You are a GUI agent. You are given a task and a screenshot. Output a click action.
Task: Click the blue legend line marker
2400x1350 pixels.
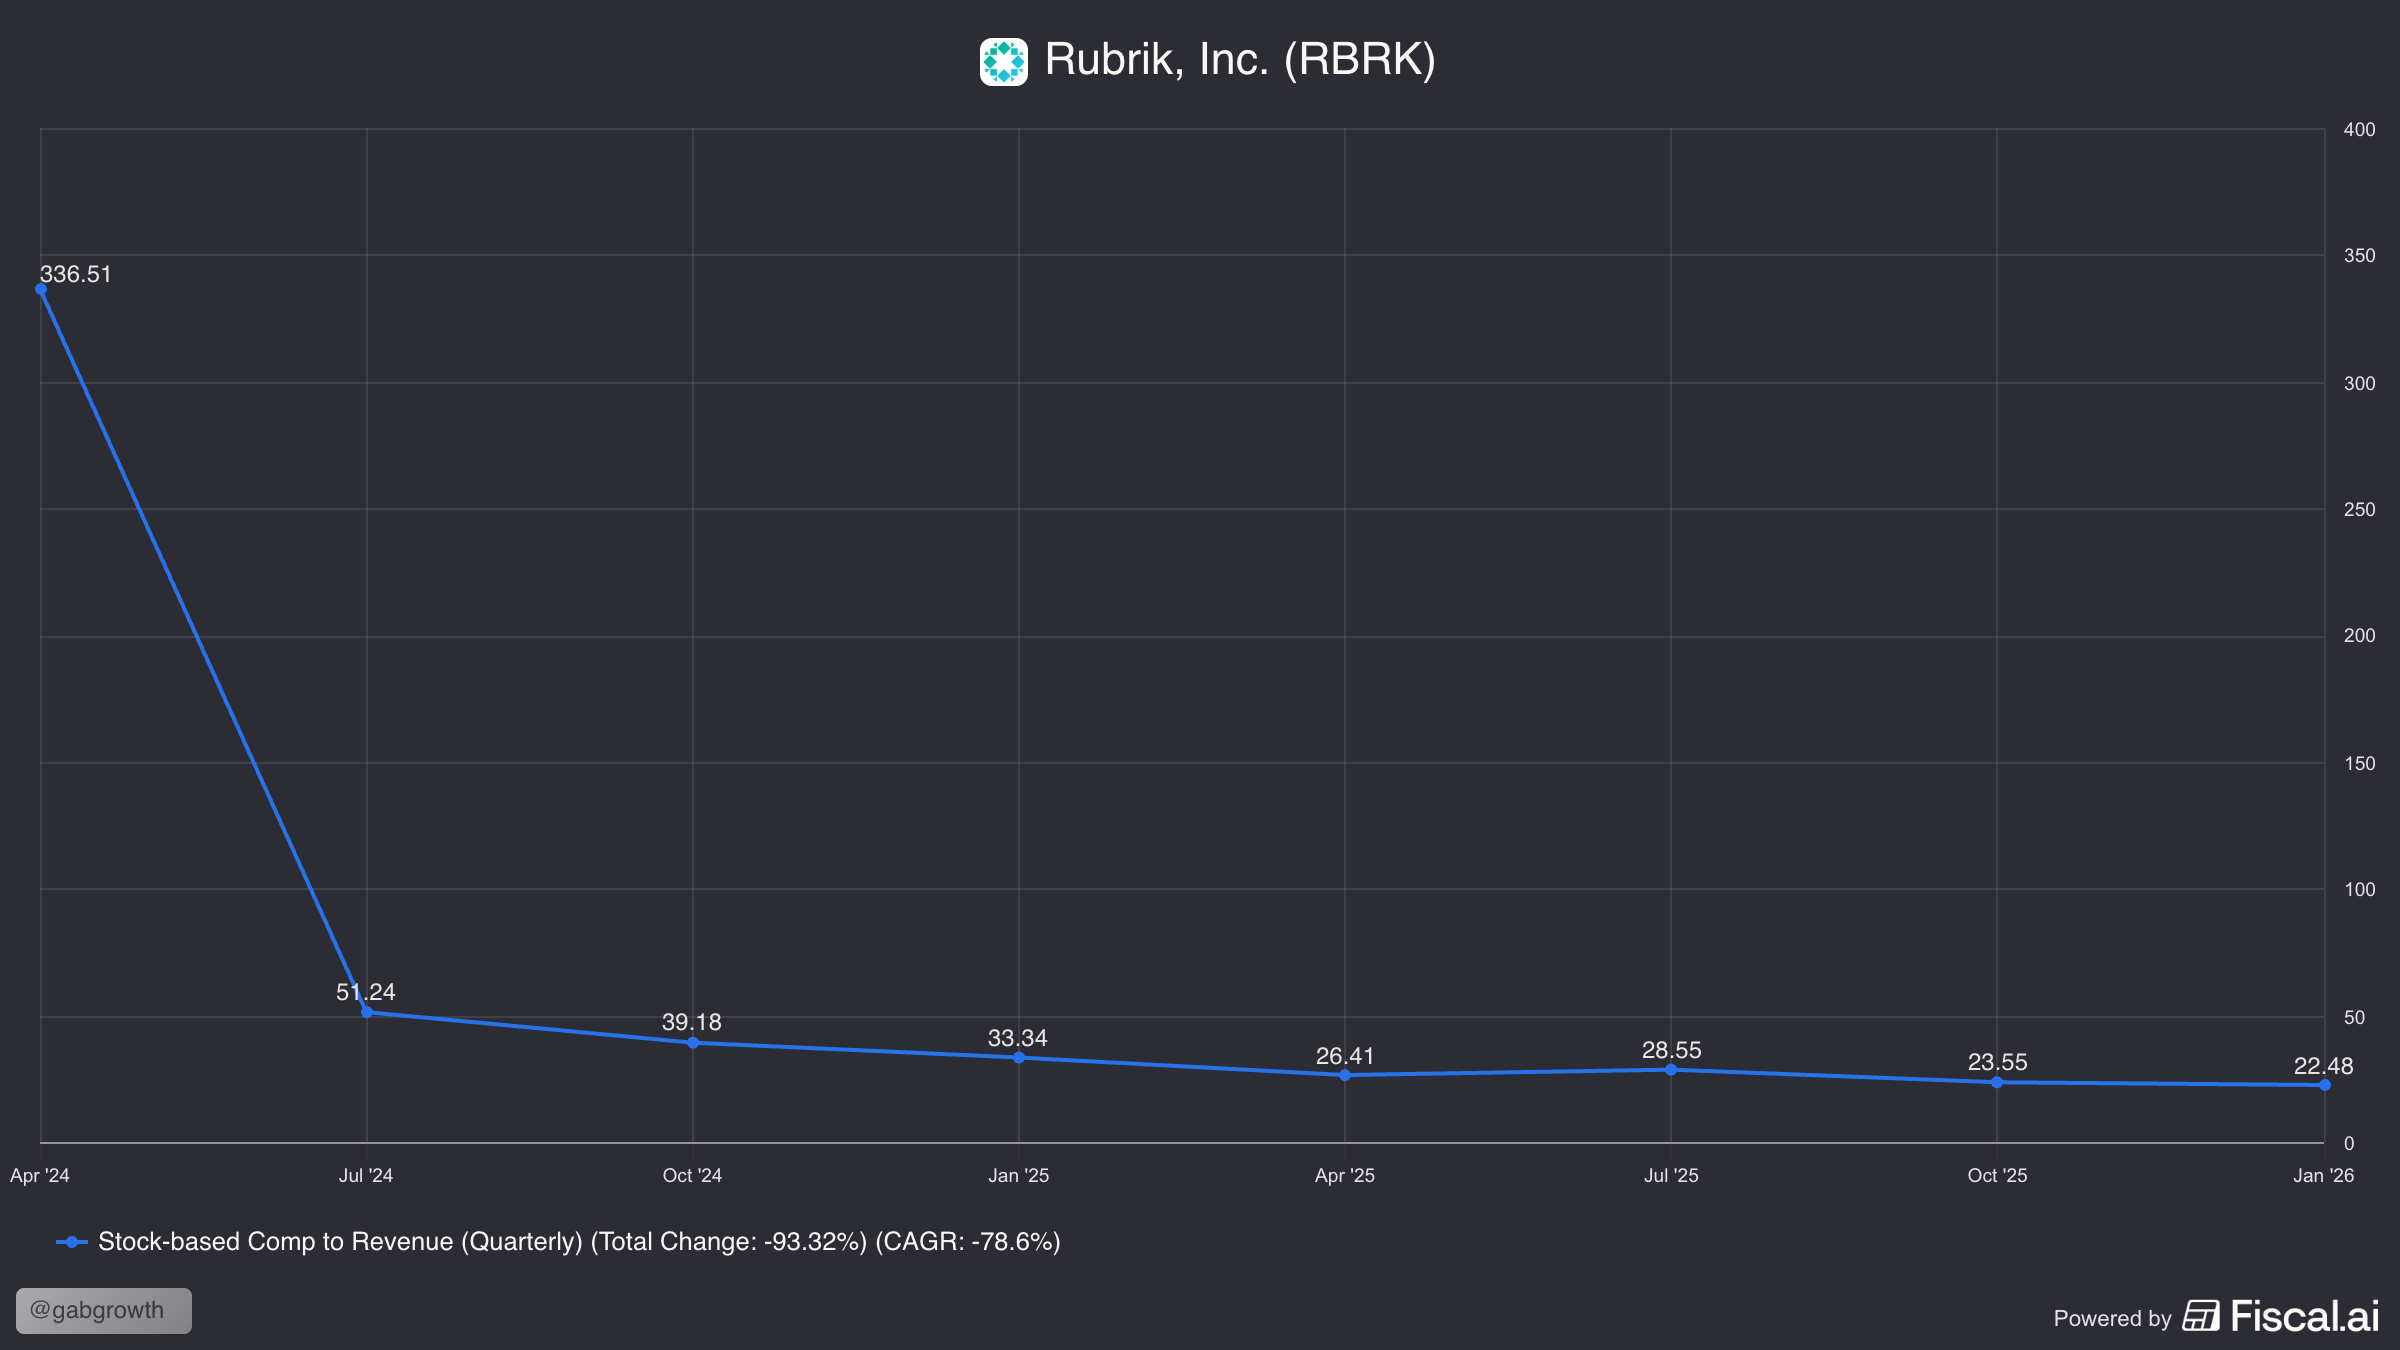(72, 1242)
